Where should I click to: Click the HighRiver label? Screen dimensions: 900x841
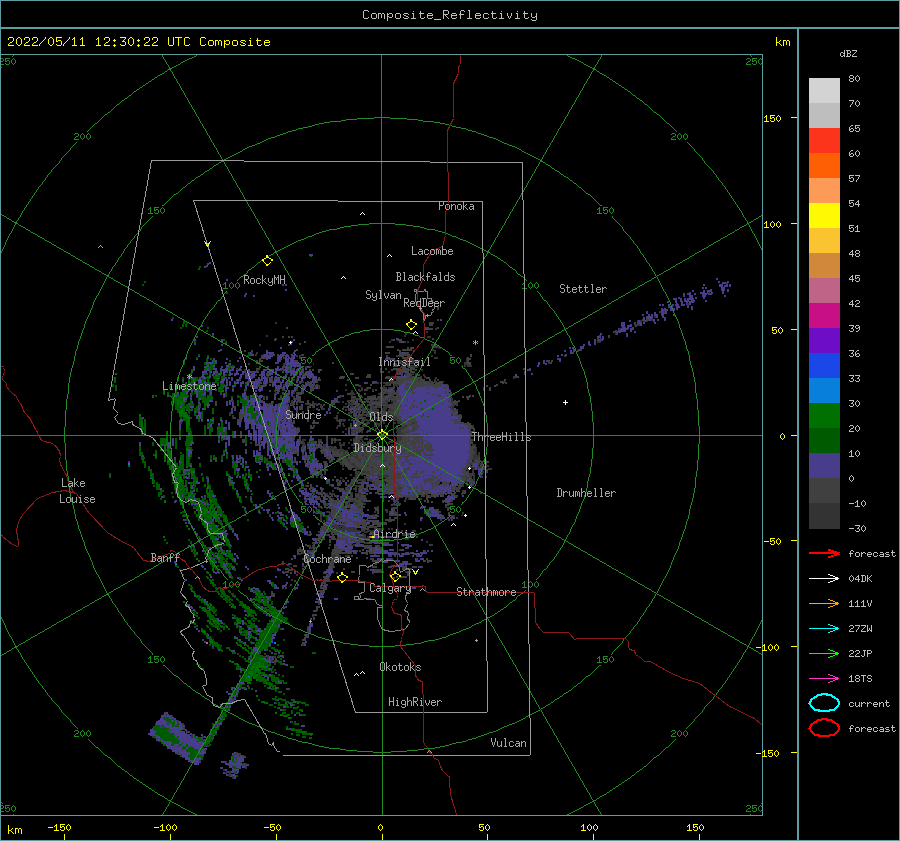click(415, 702)
